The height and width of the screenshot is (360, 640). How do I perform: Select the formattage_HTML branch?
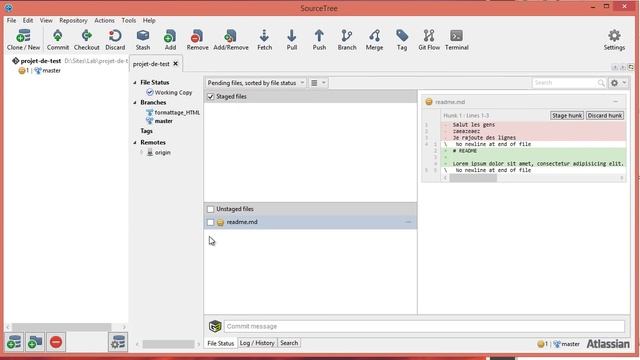click(173, 113)
